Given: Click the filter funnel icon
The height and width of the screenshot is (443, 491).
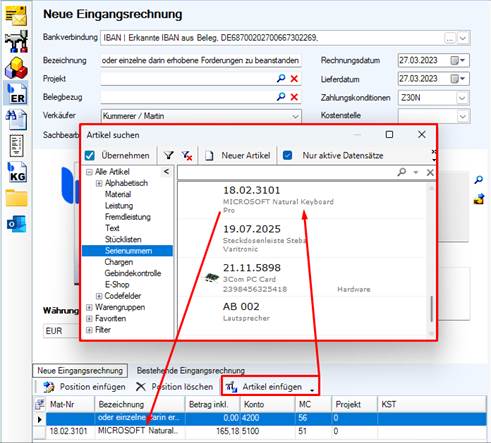Looking at the screenshot, I should click(169, 155).
